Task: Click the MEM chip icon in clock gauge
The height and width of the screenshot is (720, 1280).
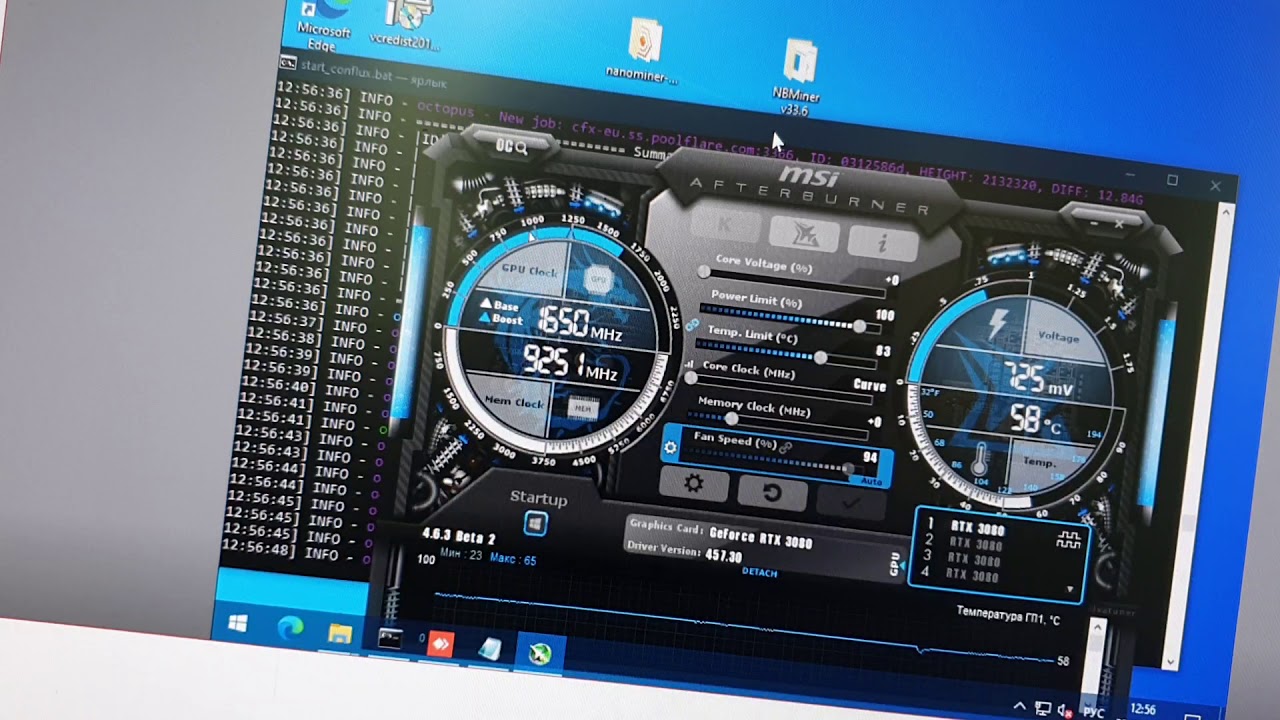Action: (584, 407)
